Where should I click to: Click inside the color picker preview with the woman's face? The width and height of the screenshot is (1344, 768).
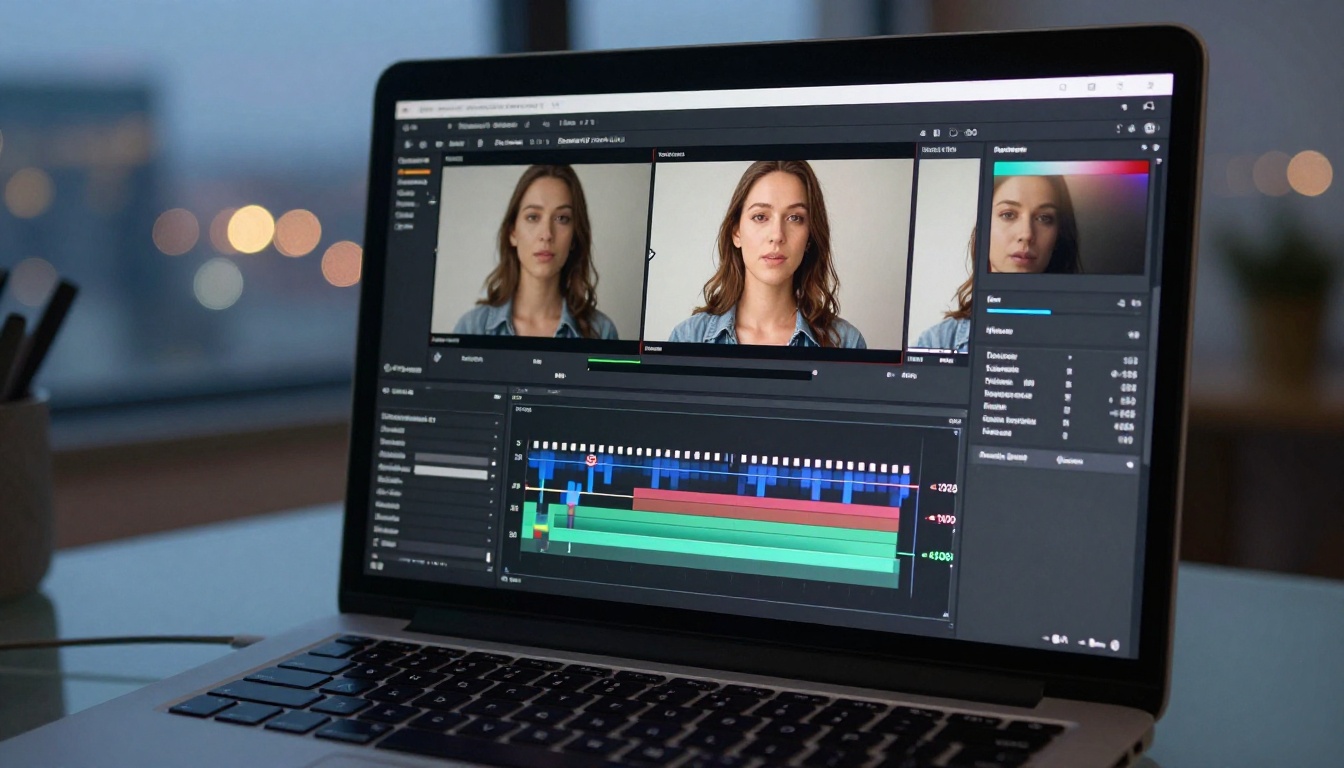click(x=1068, y=224)
